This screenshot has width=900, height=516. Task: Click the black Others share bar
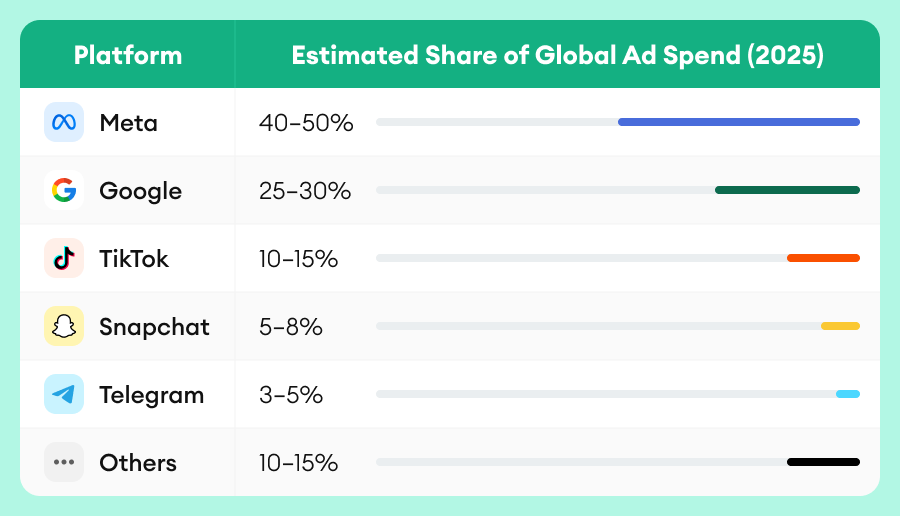(x=823, y=462)
